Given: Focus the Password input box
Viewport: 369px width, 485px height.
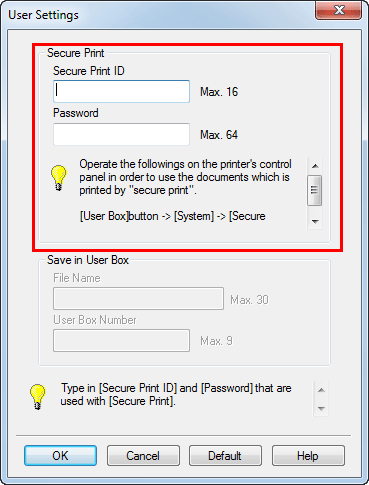Looking at the screenshot, I should click(121, 134).
